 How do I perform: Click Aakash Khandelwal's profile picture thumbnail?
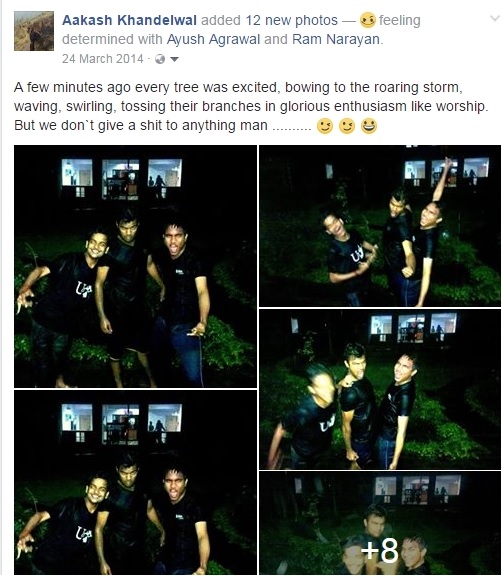click(34, 31)
